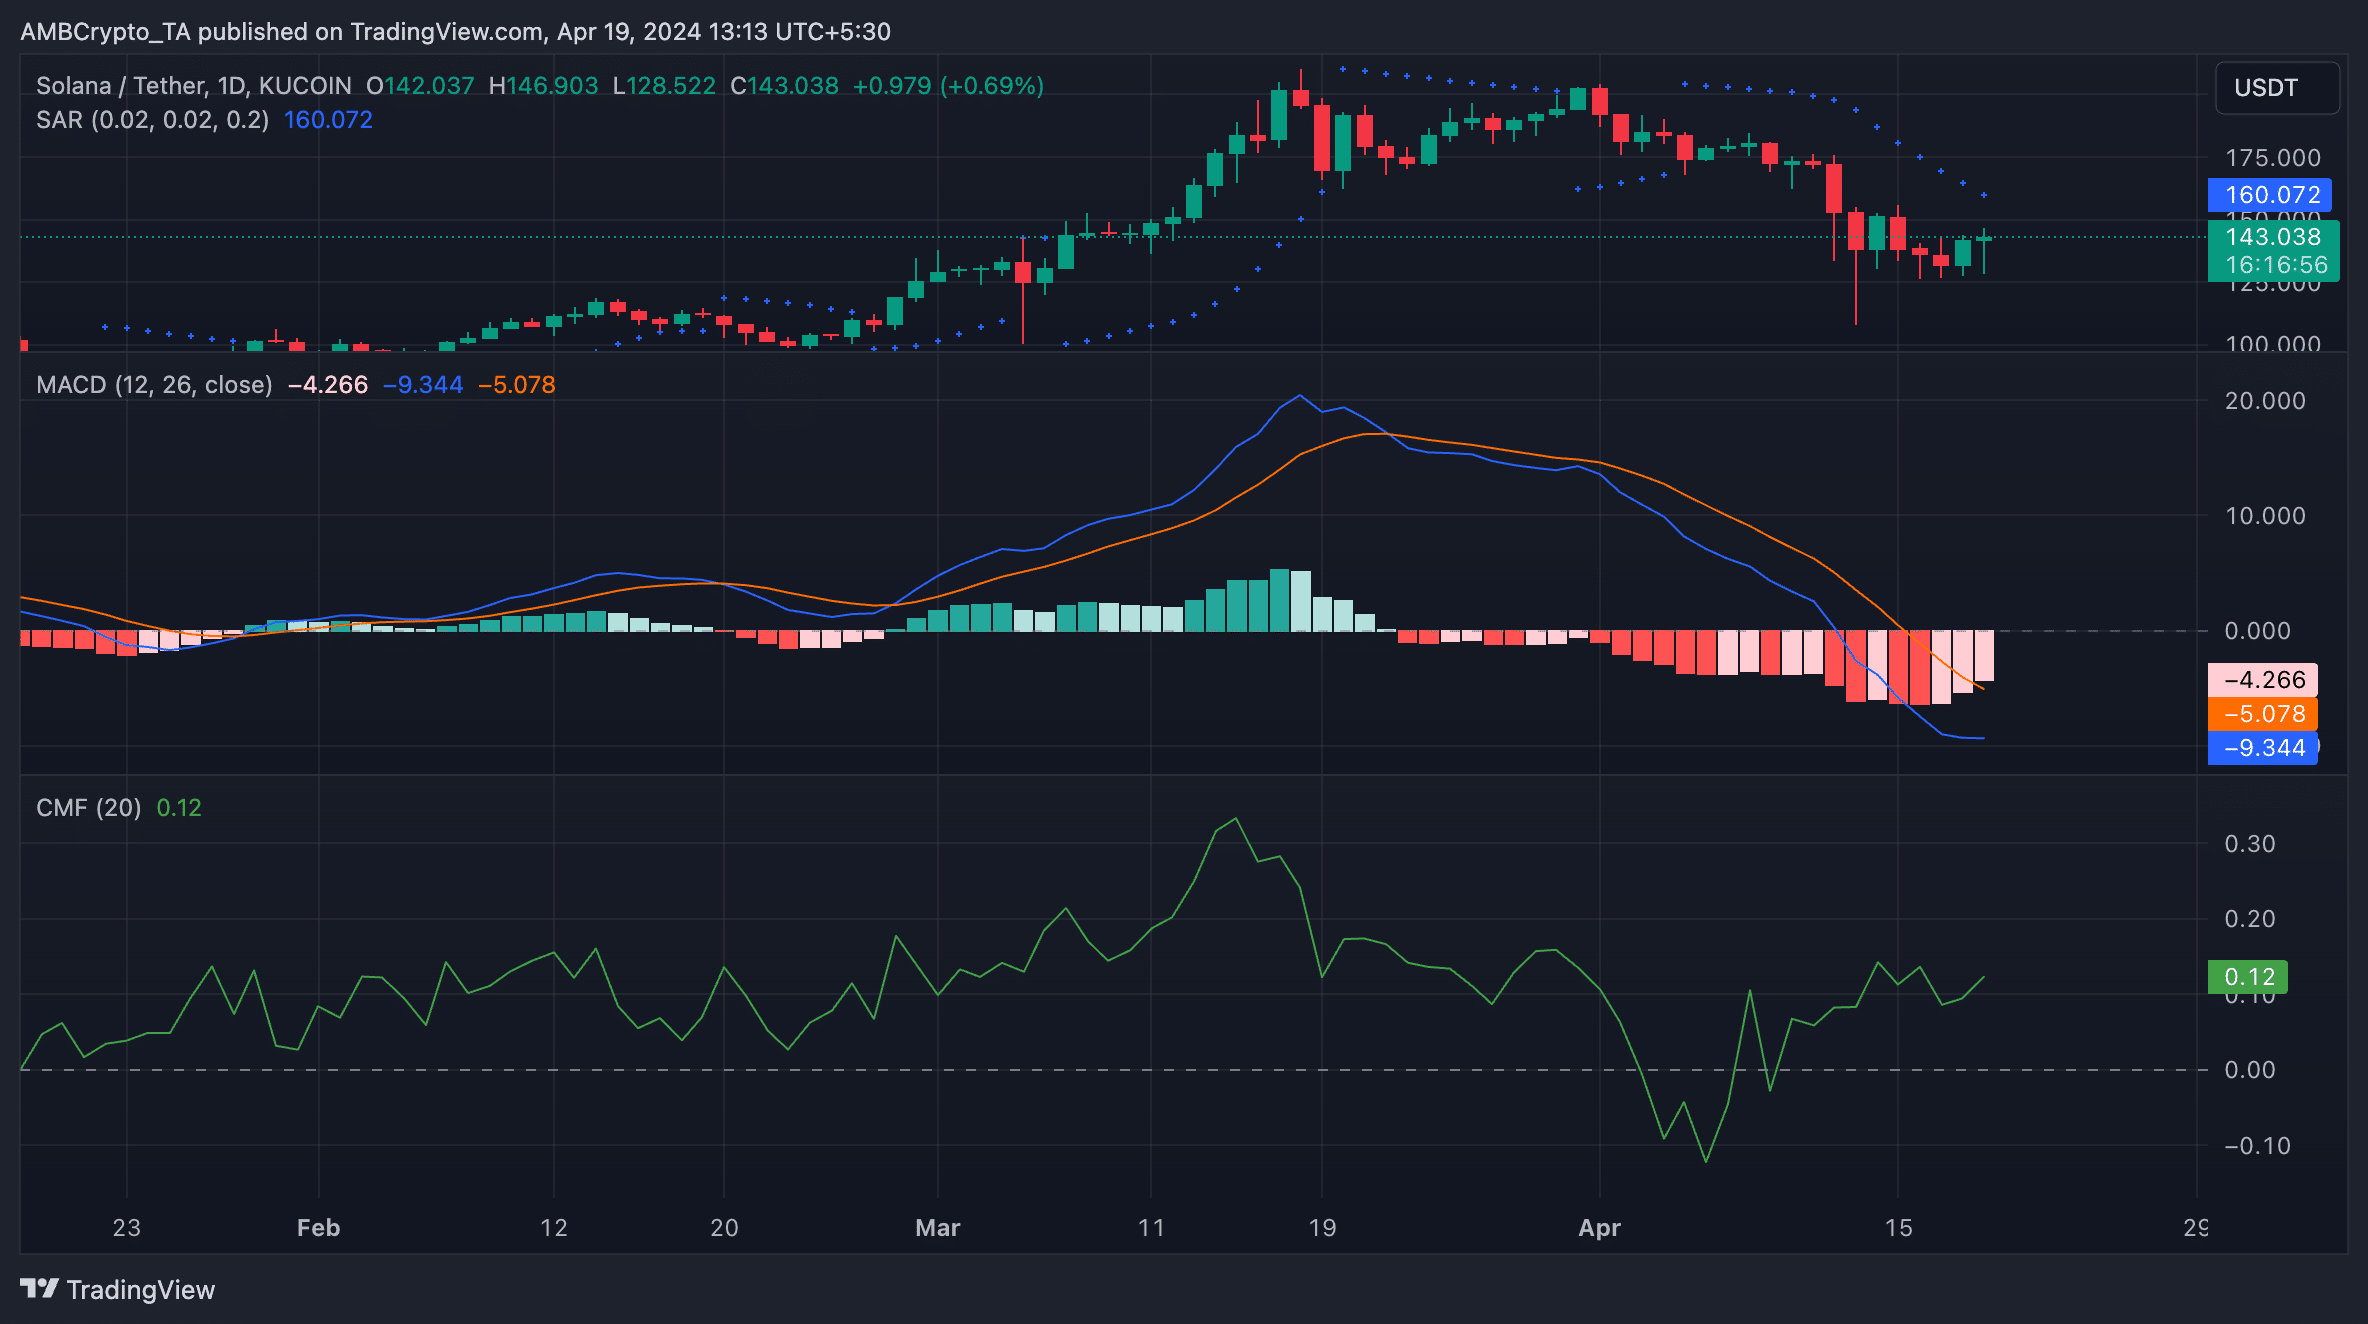Click the 19 date on time axis
This screenshot has width=2368, height=1324.
pyautogui.click(x=1322, y=1228)
